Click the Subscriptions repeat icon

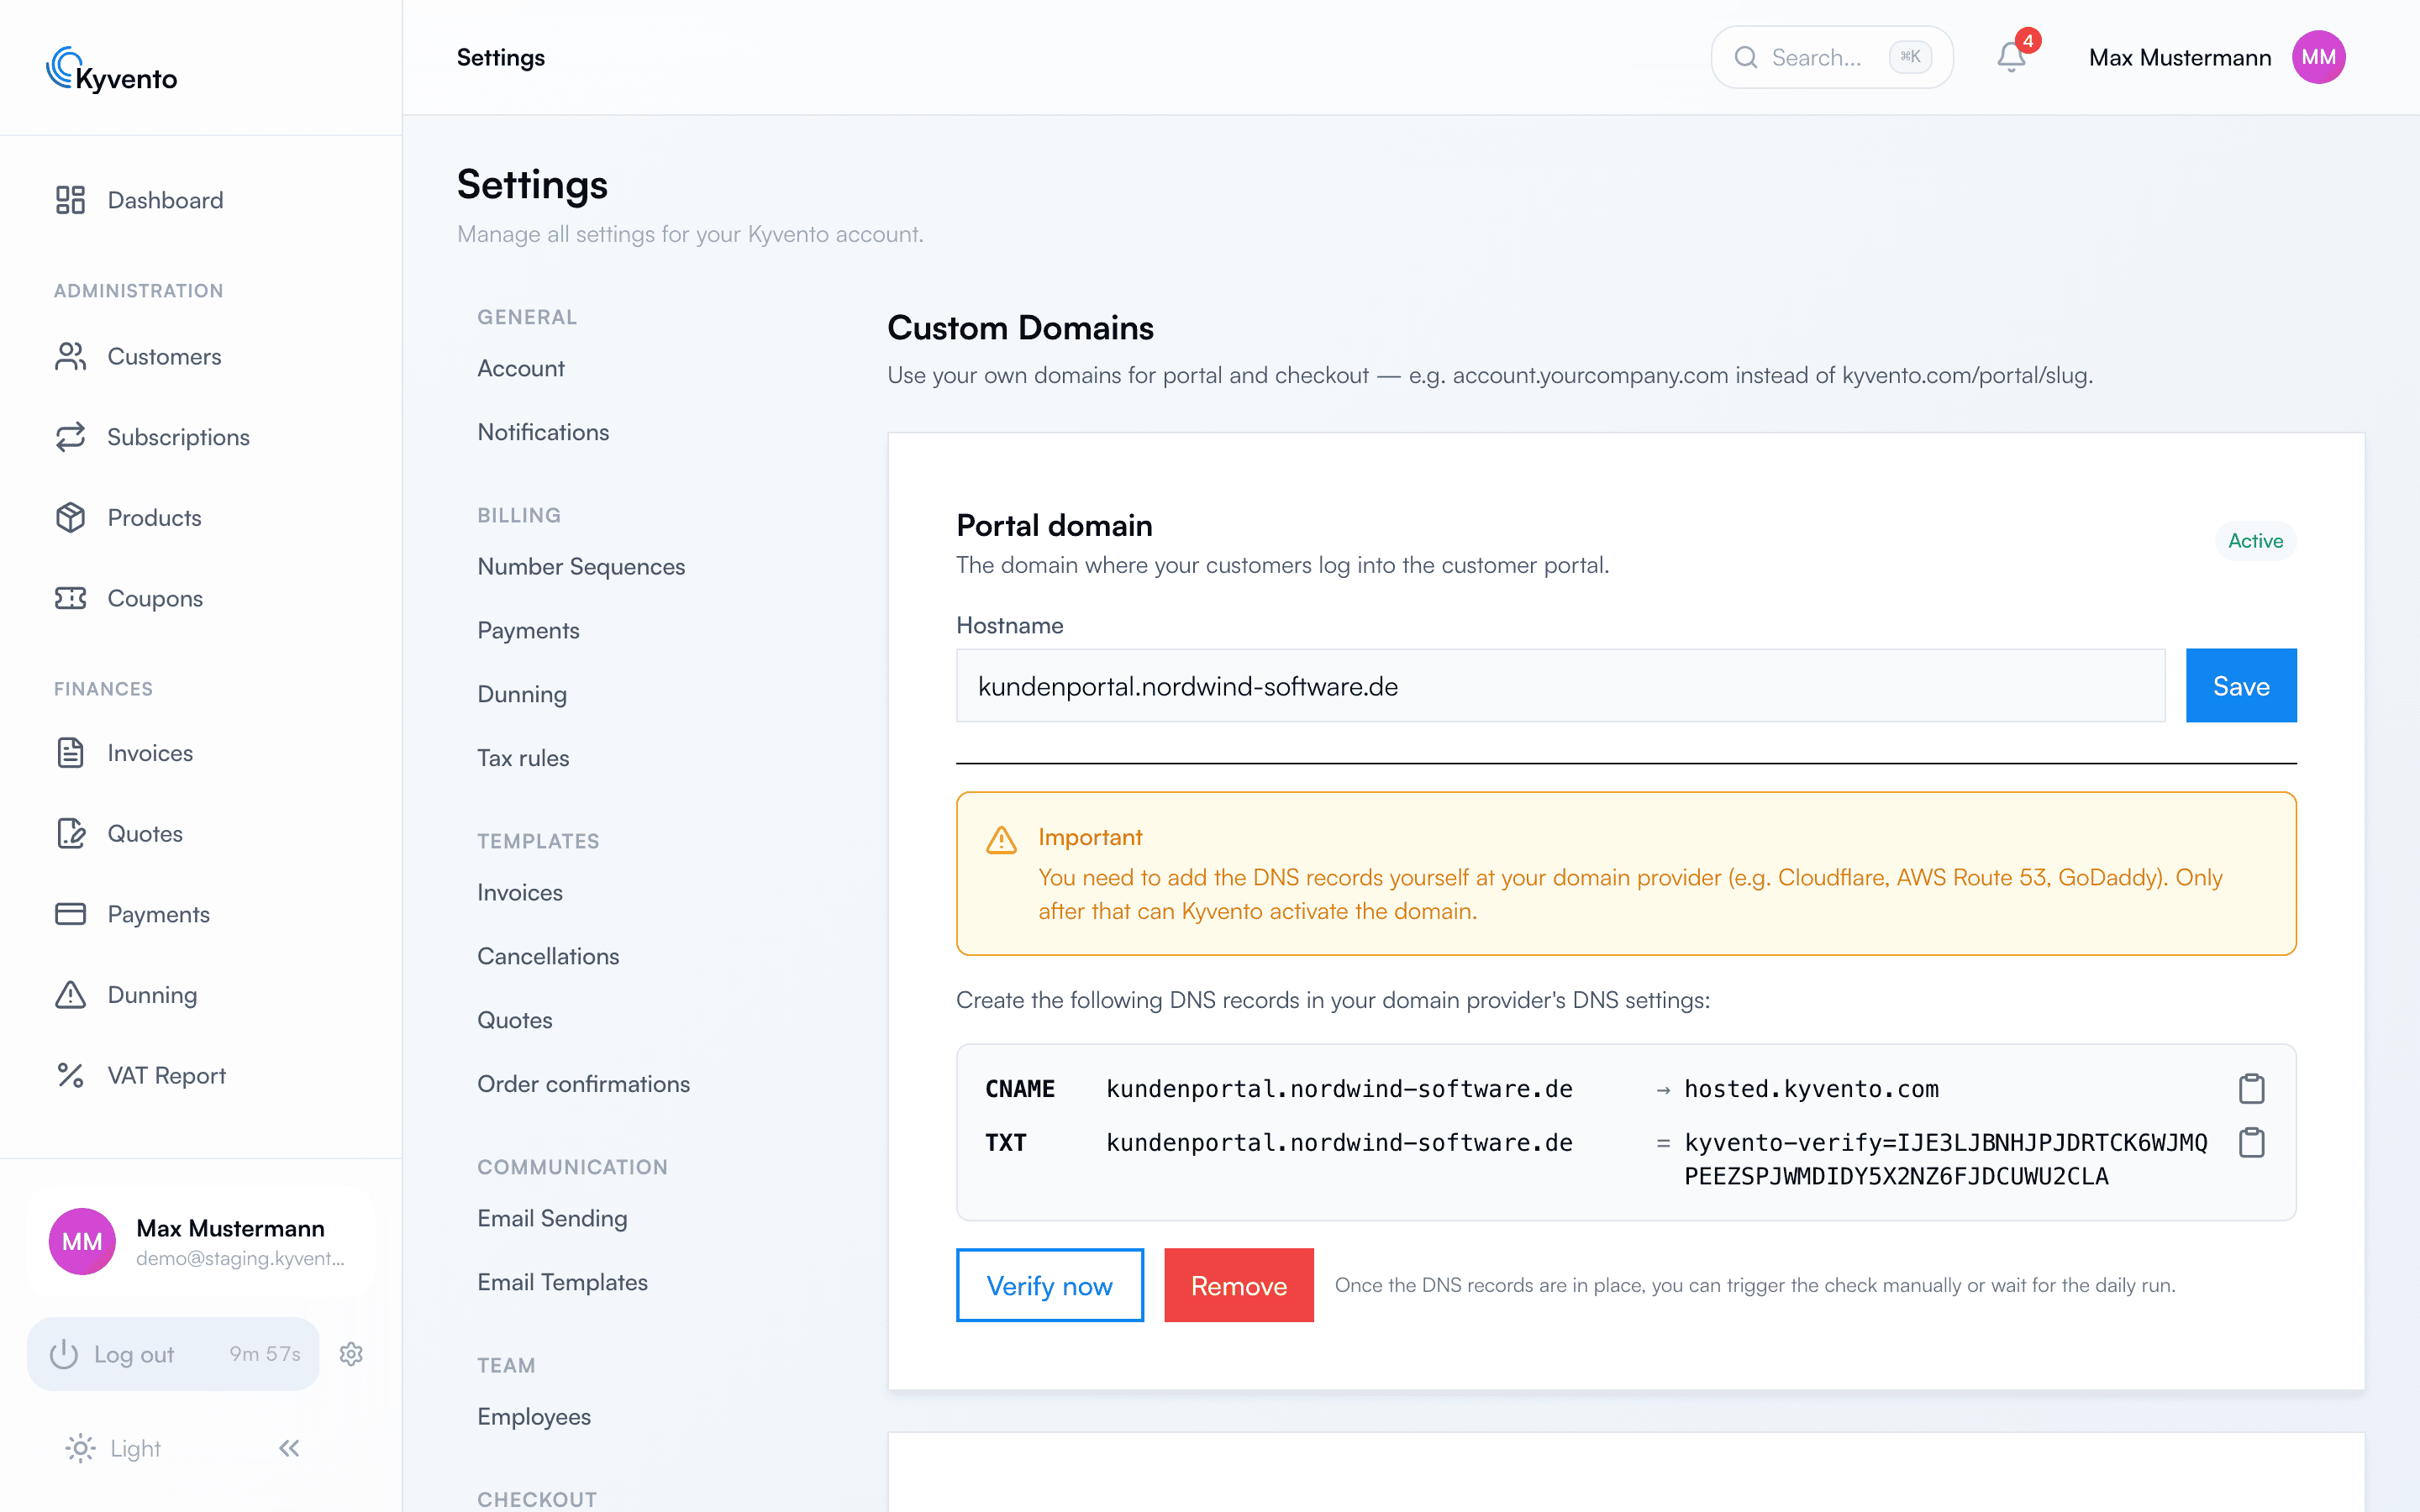[x=70, y=437]
